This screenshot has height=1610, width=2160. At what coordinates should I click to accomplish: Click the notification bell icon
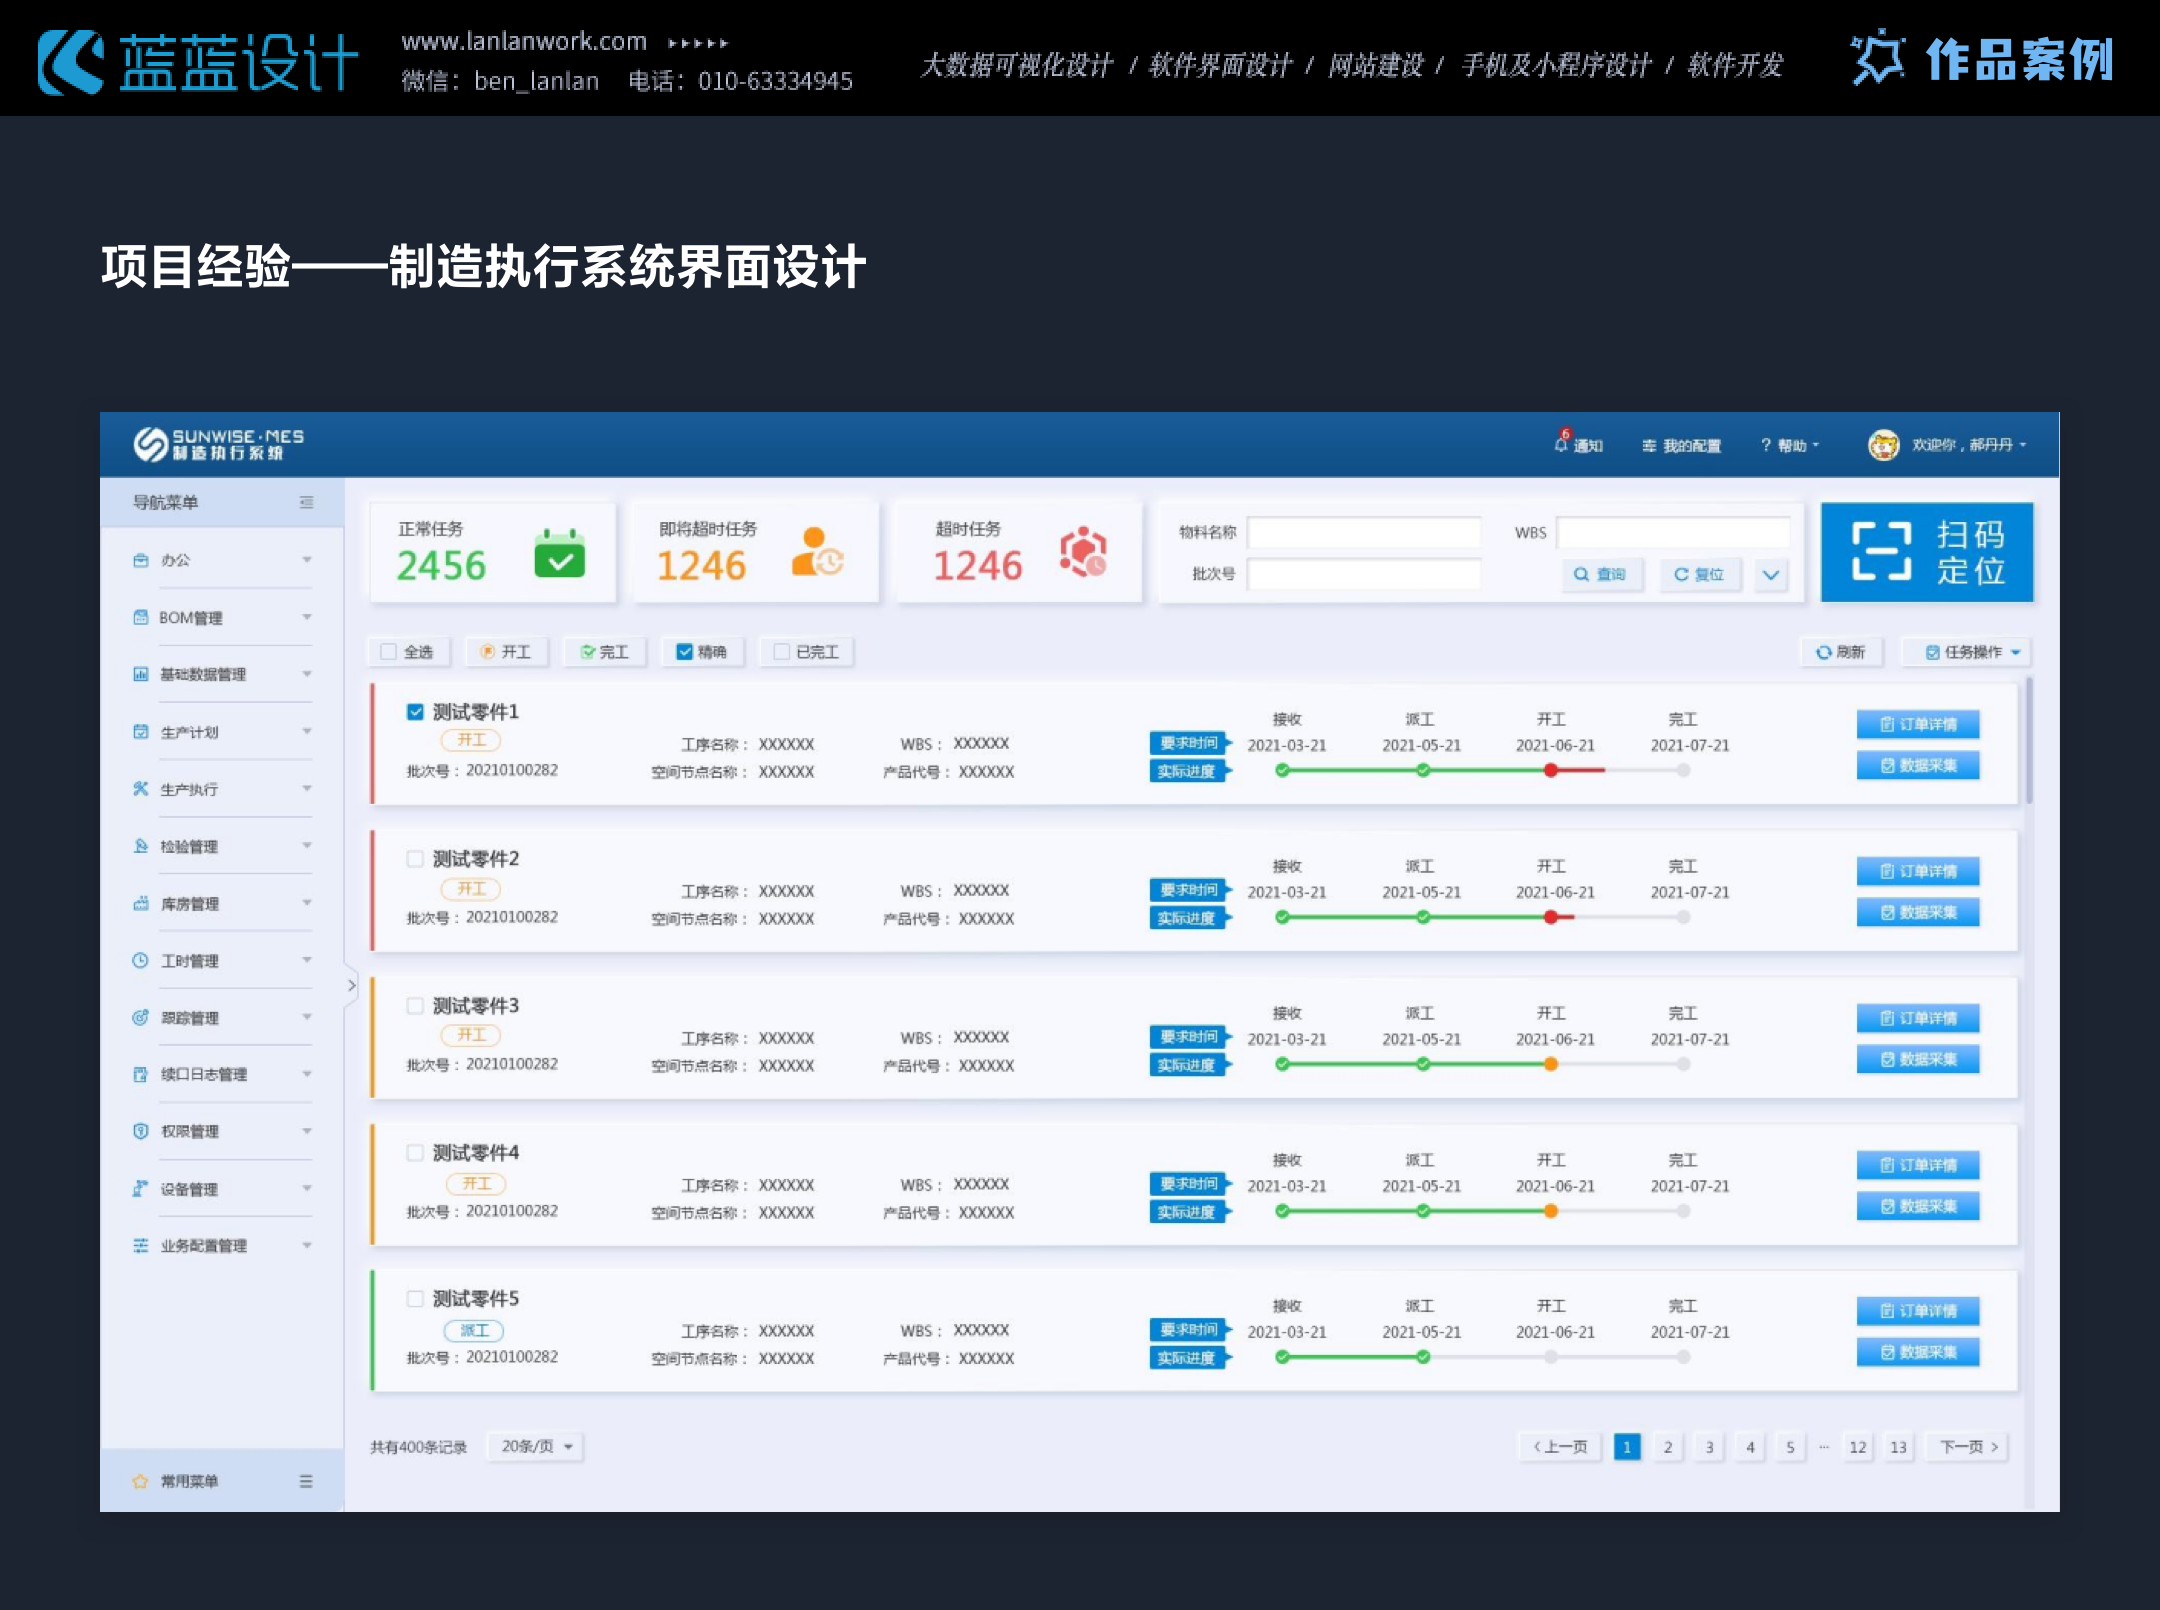[1561, 445]
